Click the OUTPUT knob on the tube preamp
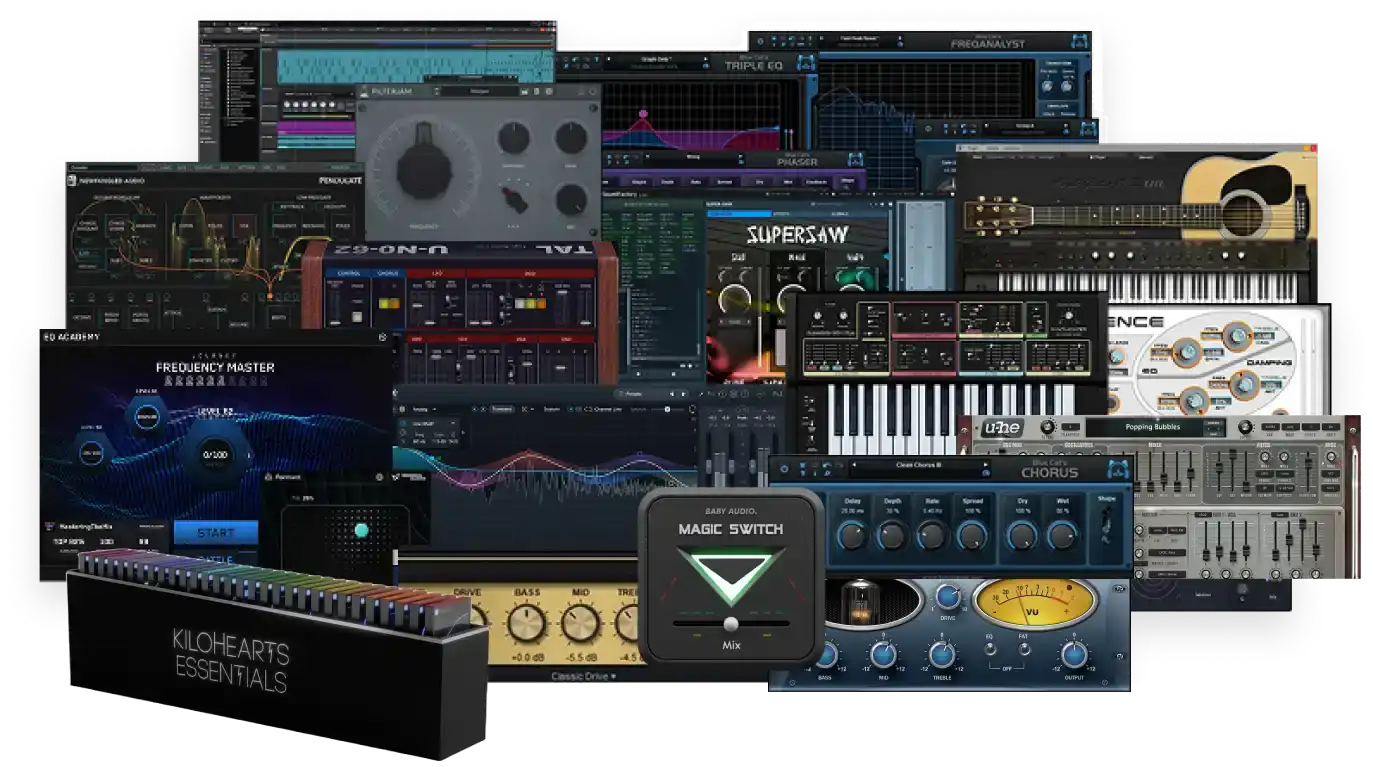Viewport: 1373px width, 767px height. (1073, 656)
